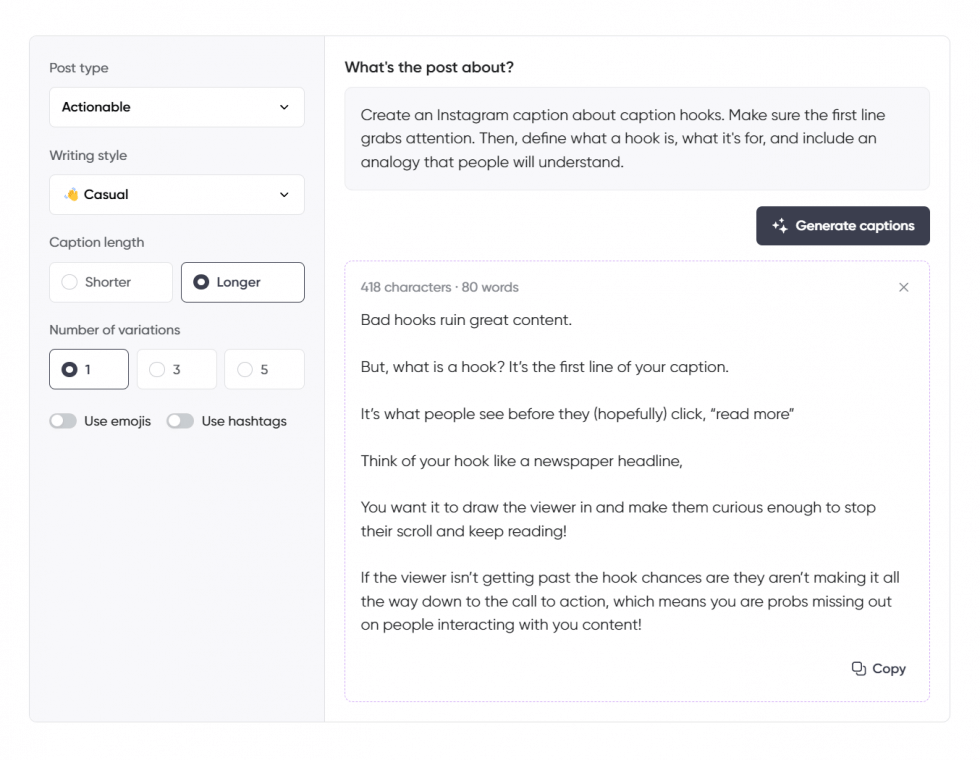Screen dimensions: 980x760
Task: Copy the generated caption text
Action: click(878, 668)
